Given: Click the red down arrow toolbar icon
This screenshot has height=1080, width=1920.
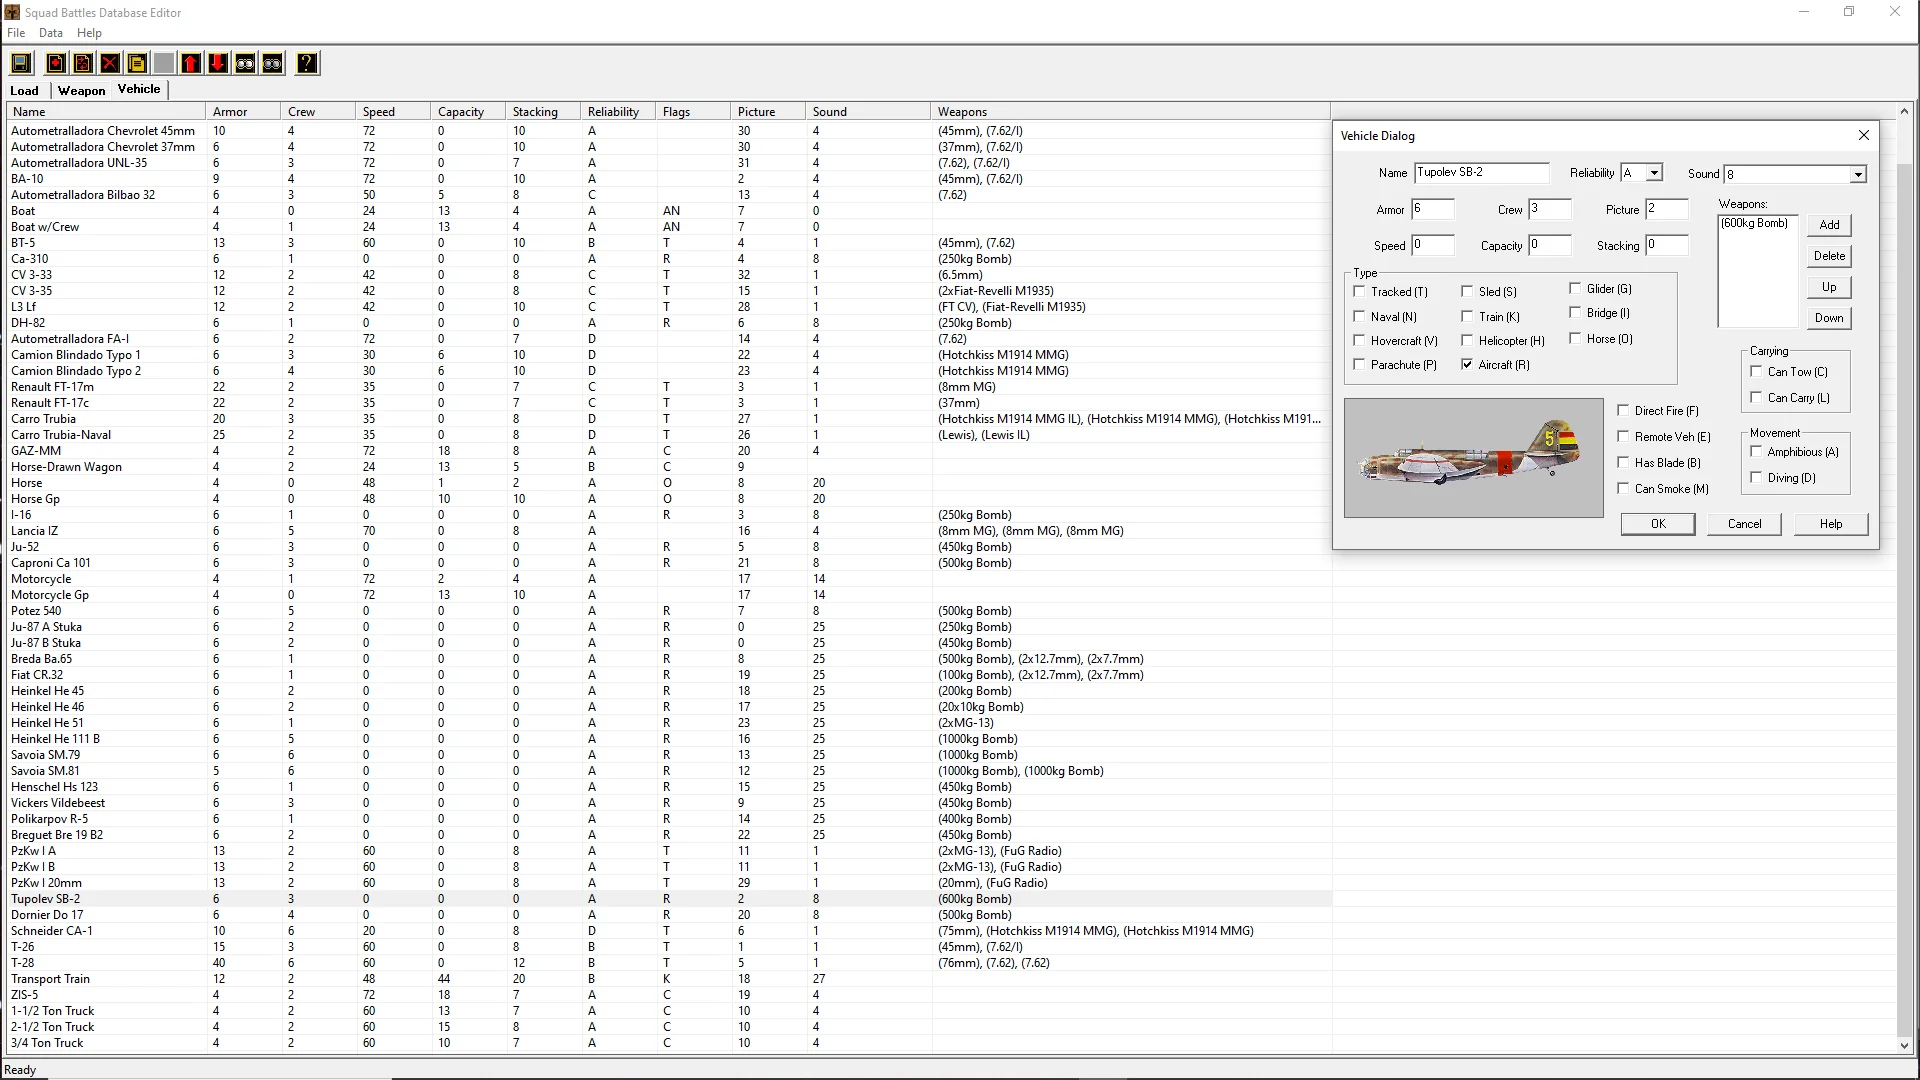Looking at the screenshot, I should click(x=218, y=64).
